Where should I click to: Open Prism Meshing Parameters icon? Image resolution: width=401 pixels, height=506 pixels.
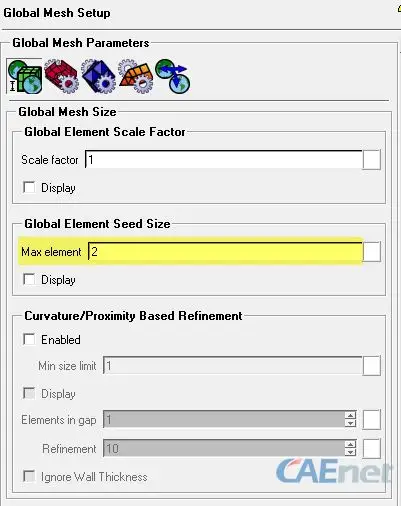[x=136, y=76]
